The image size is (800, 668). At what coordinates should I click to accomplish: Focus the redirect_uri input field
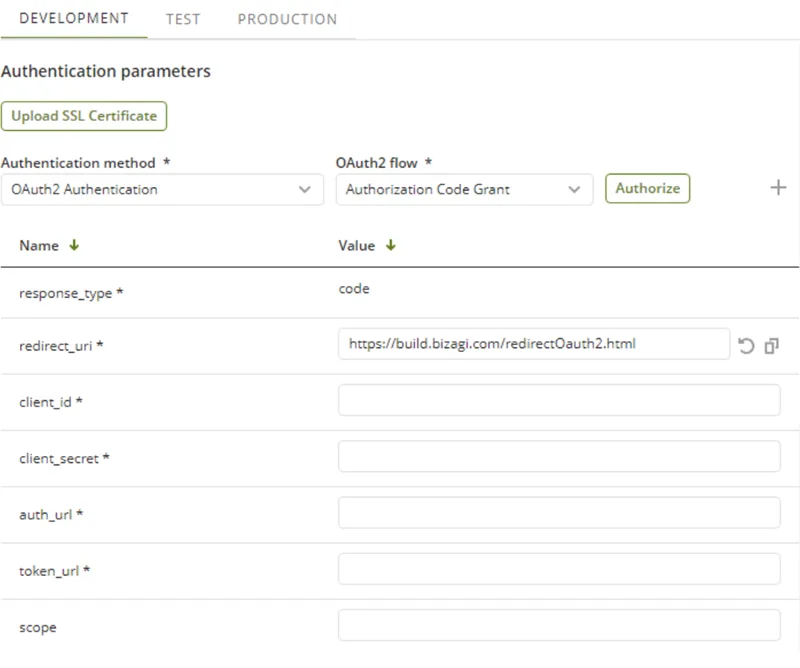pos(534,344)
